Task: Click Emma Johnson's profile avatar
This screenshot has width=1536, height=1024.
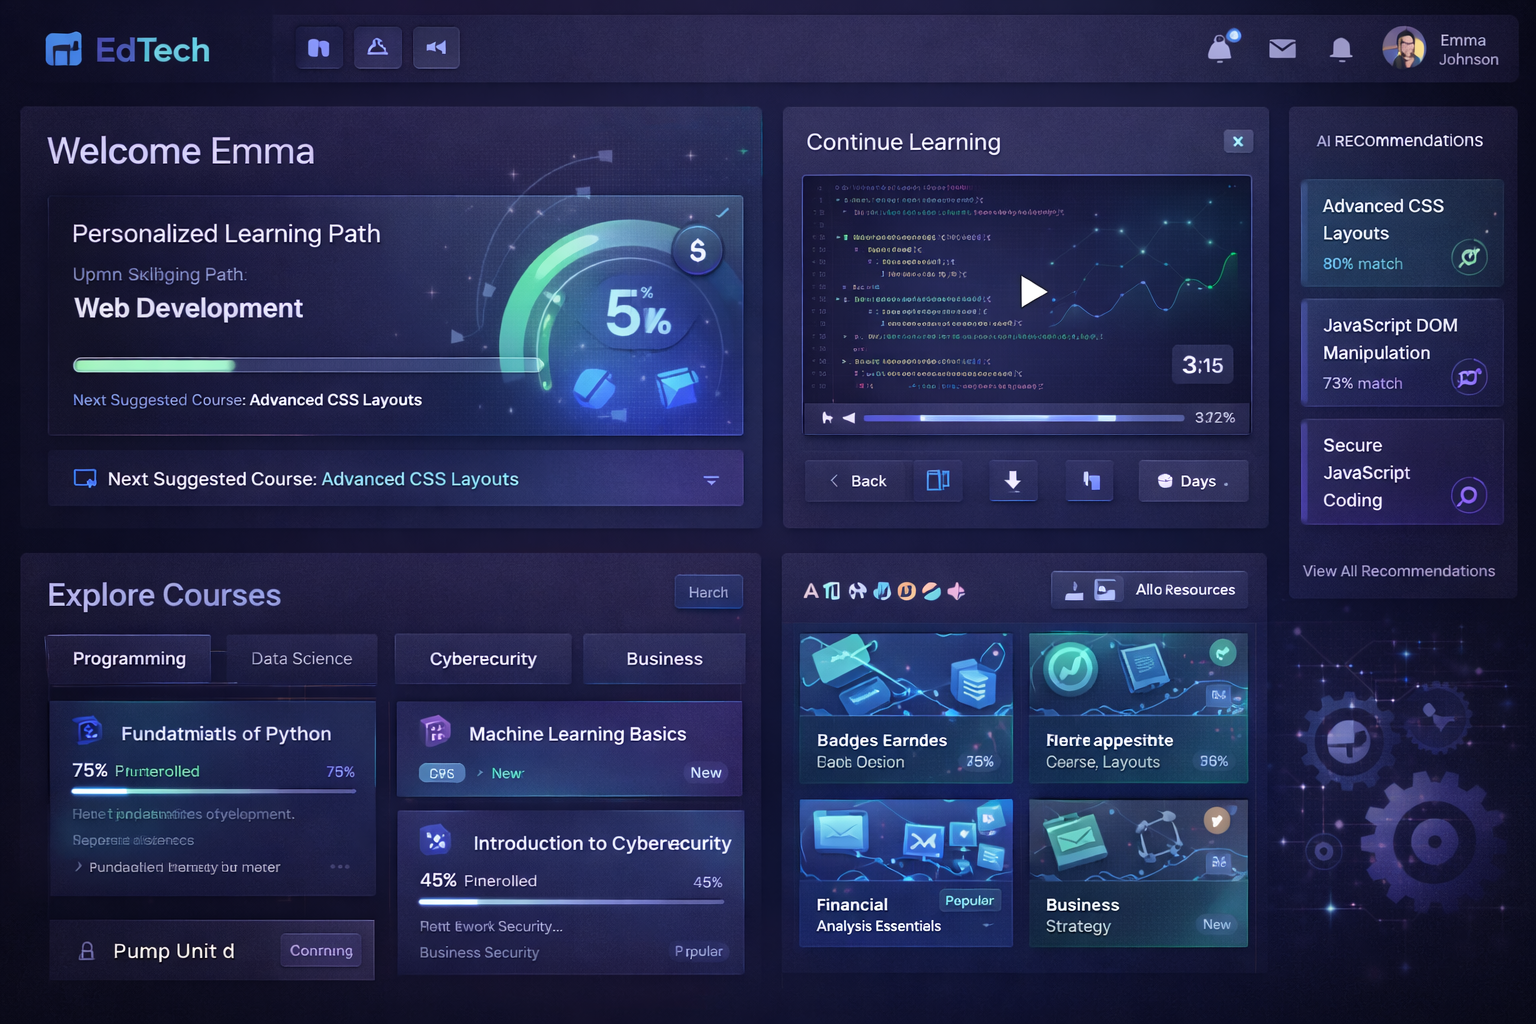Action: 1404,47
